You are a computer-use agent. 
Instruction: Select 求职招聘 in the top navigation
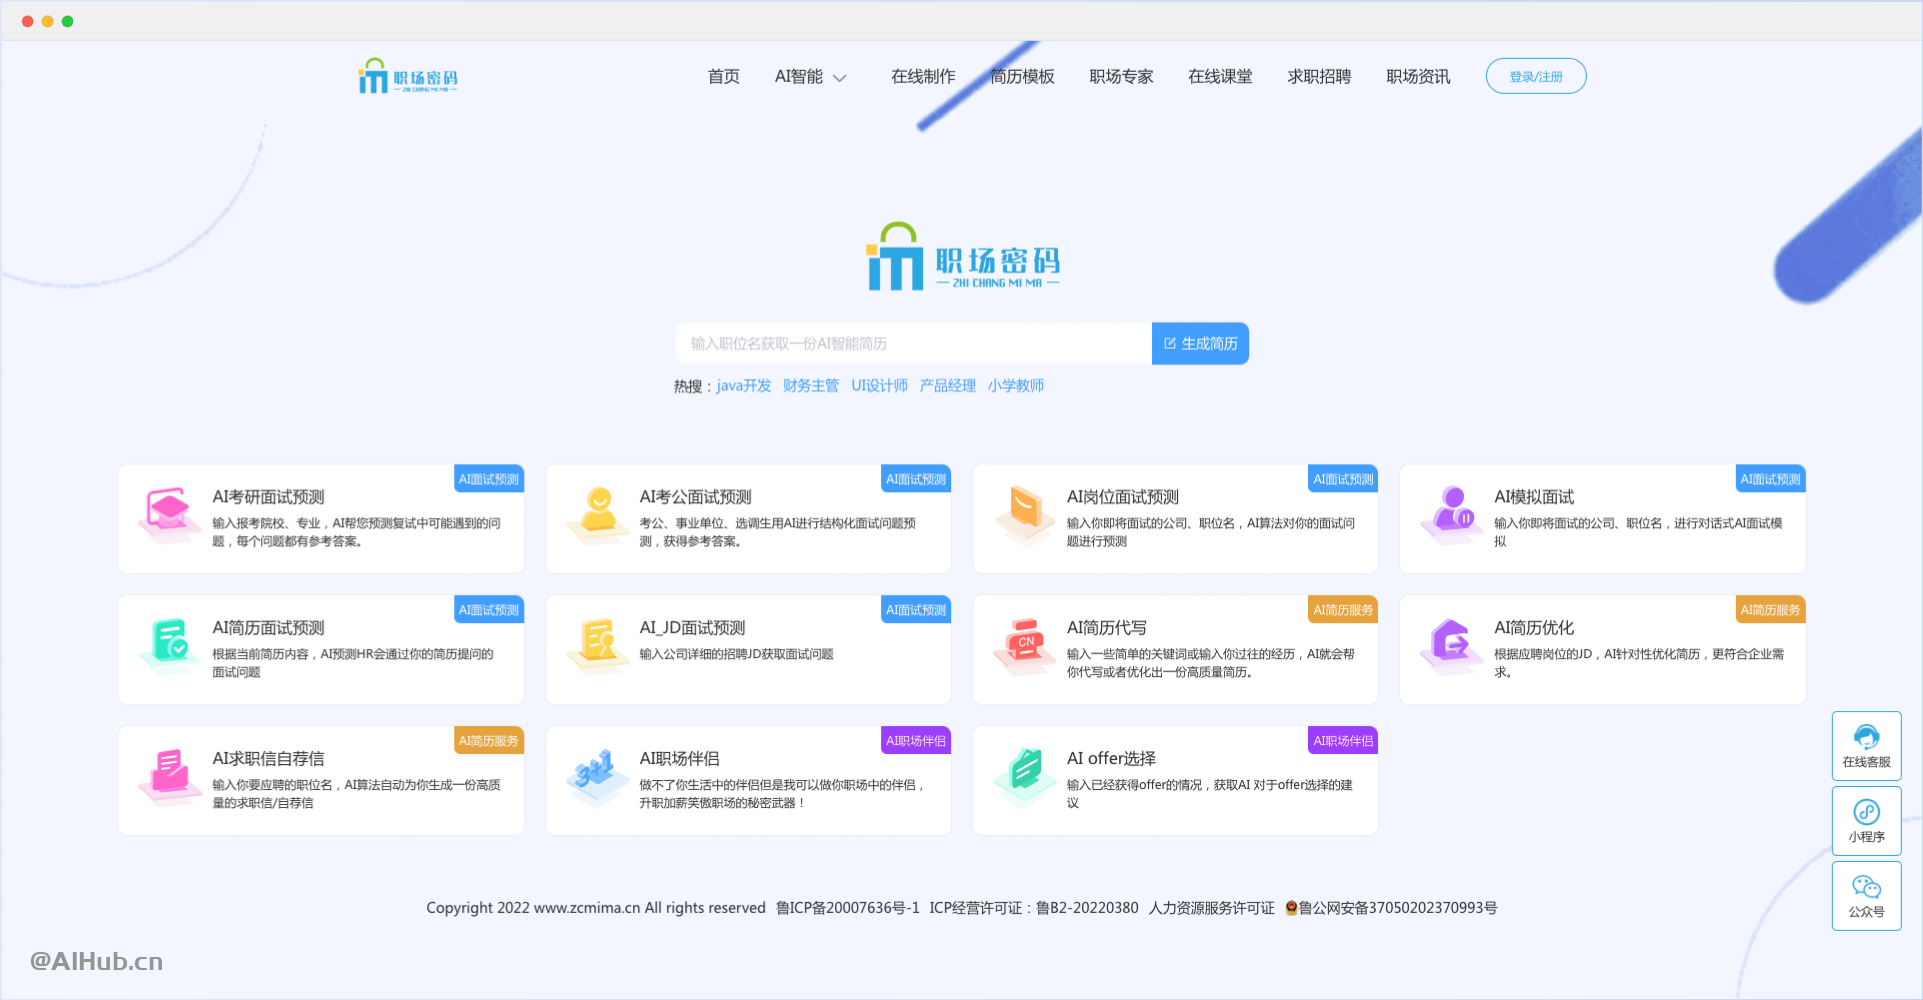coord(1318,76)
